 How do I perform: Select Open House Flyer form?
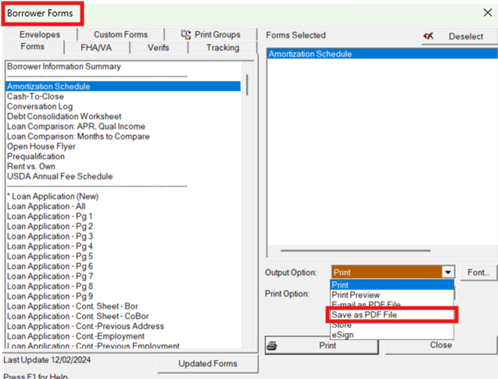pos(123,146)
